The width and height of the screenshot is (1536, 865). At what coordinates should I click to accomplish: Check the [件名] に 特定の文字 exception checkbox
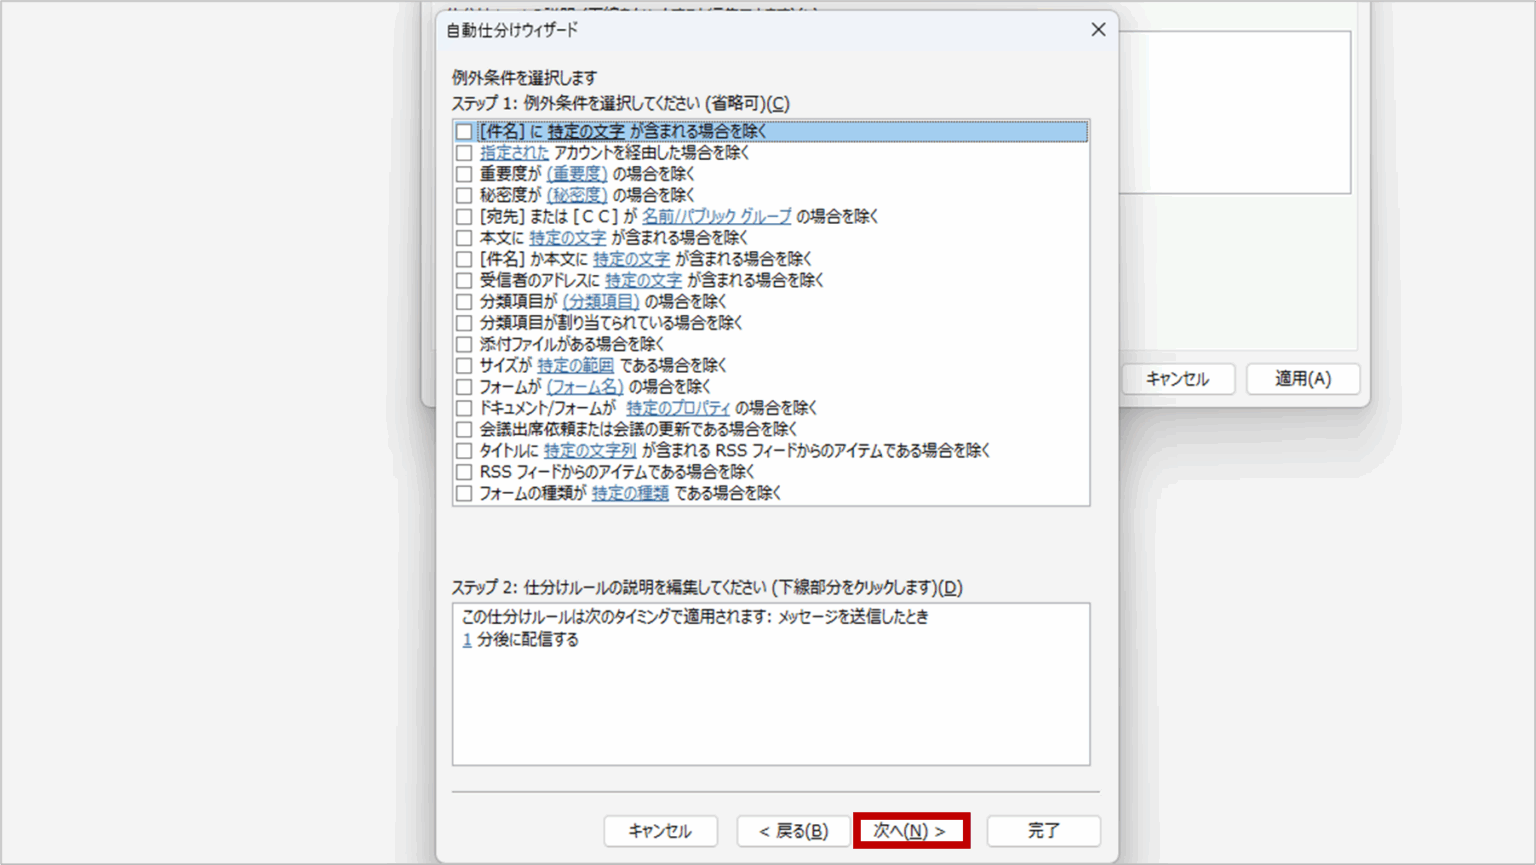464,132
